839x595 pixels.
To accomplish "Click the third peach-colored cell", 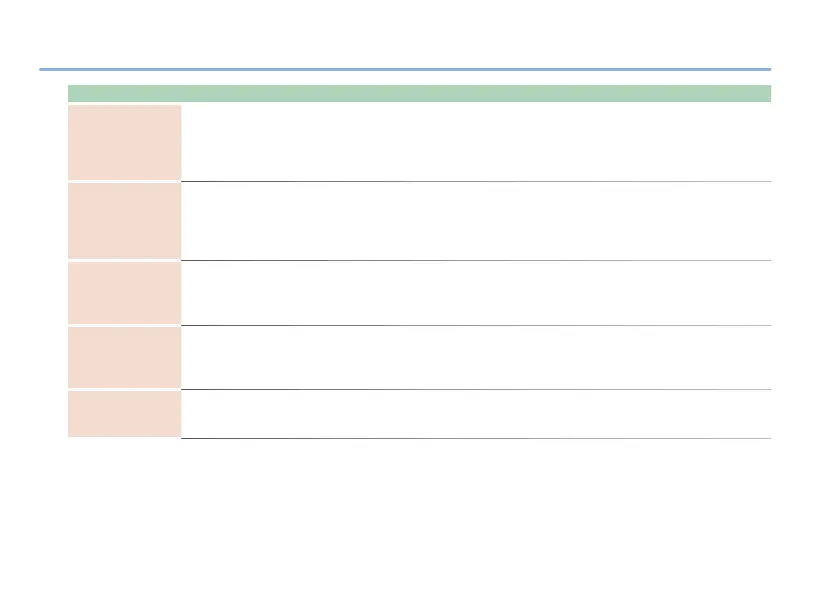I will [124, 292].
